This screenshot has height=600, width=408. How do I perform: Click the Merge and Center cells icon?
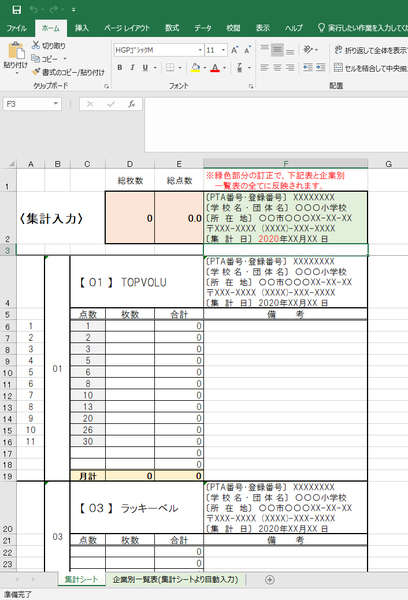(338, 68)
